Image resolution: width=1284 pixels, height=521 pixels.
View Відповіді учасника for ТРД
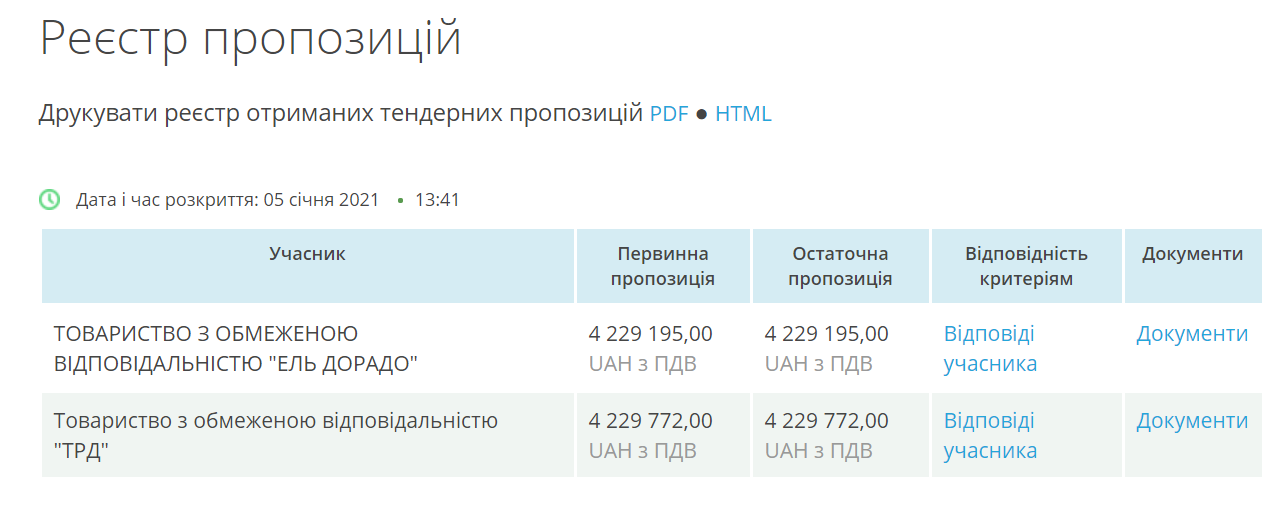[990, 435]
